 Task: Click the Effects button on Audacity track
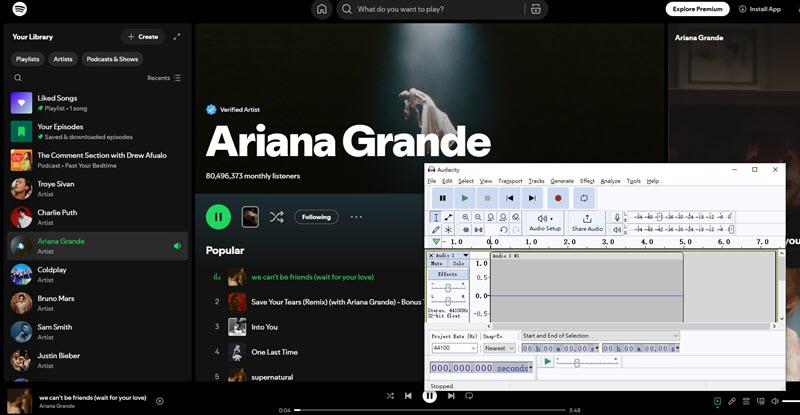pyautogui.click(x=447, y=274)
